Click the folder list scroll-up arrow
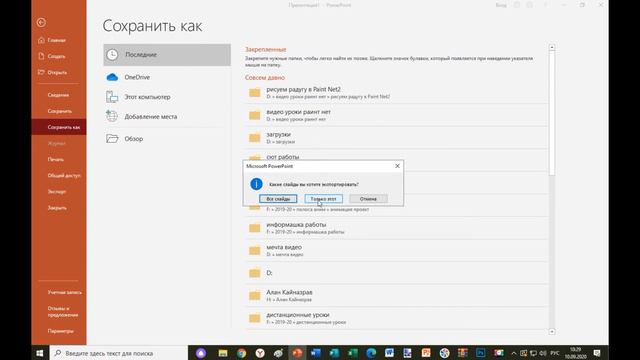This screenshot has height=360, width=640. point(552,47)
